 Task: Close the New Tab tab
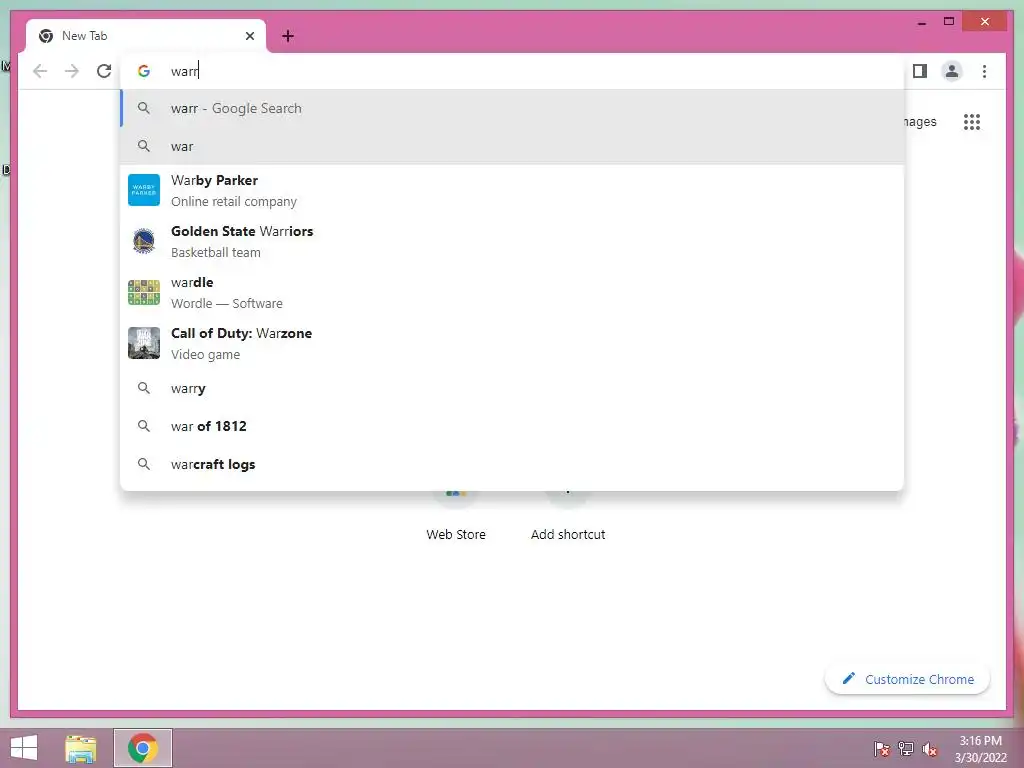coord(249,36)
